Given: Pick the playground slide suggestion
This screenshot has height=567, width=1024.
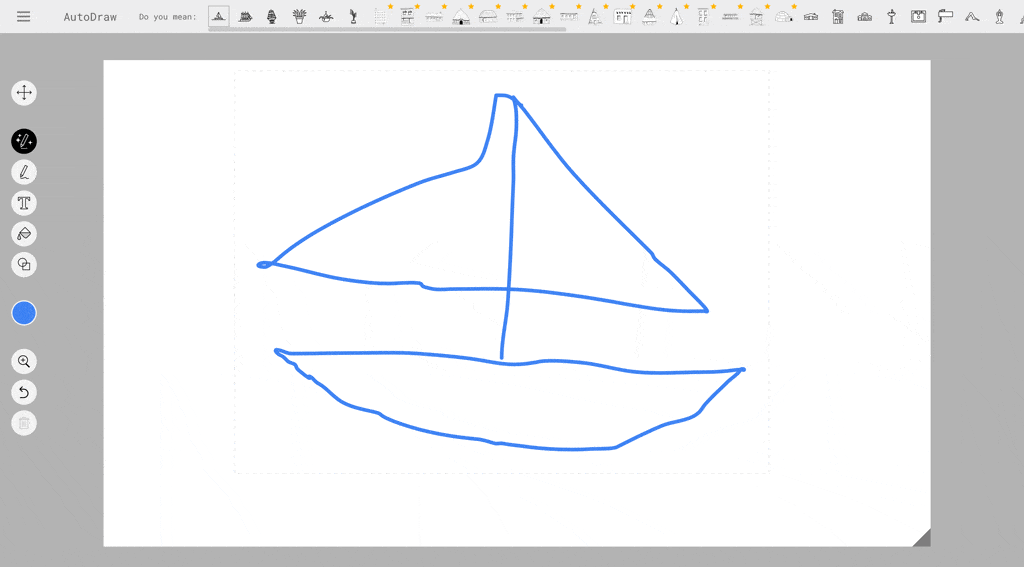Looking at the screenshot, I should pyautogui.click(x=972, y=16).
